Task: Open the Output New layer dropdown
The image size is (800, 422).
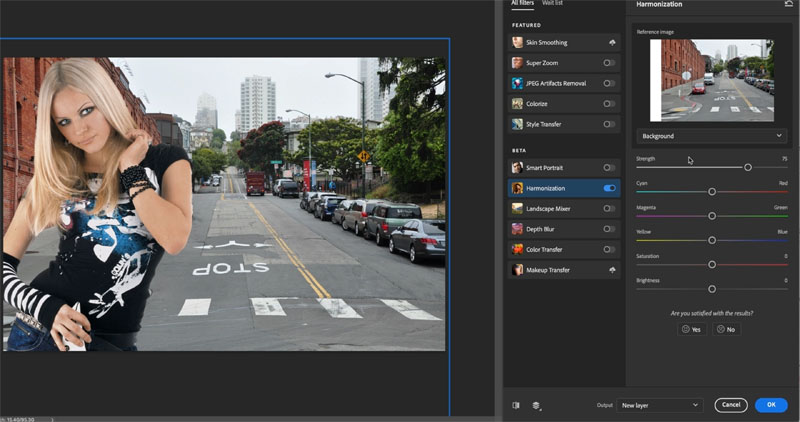Action: tap(660, 405)
